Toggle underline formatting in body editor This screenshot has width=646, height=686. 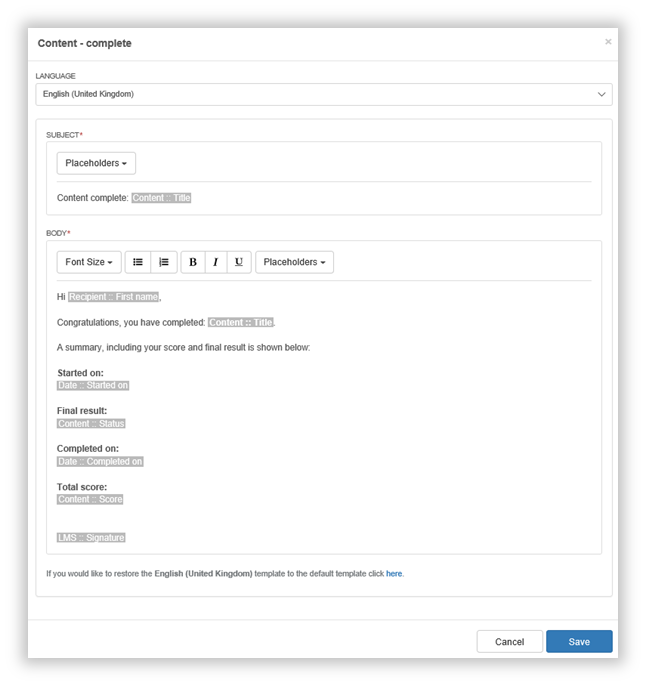[x=239, y=262]
